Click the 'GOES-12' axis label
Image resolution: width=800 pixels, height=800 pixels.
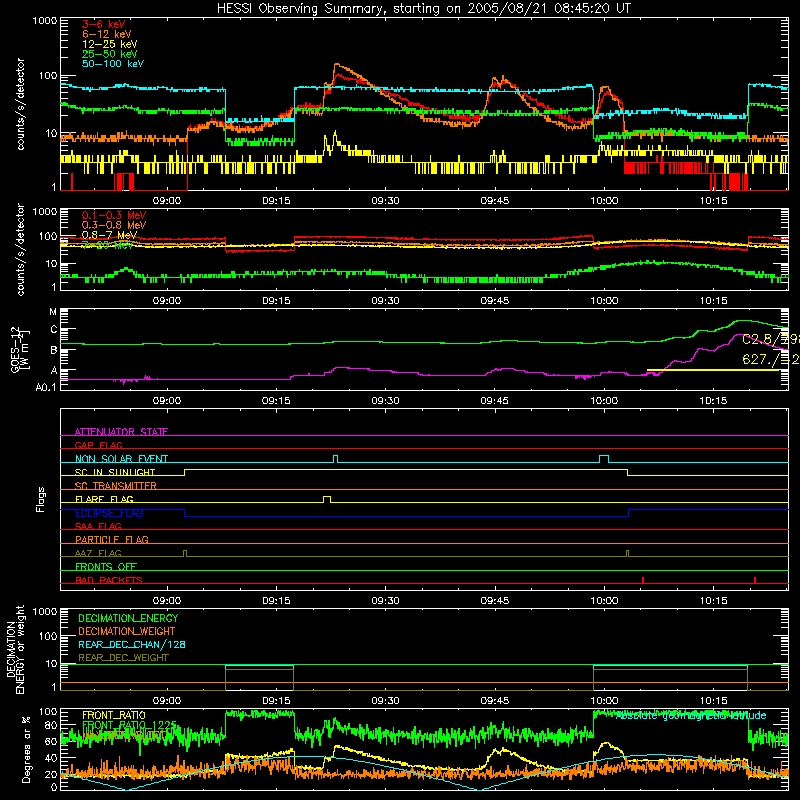pos(16,349)
